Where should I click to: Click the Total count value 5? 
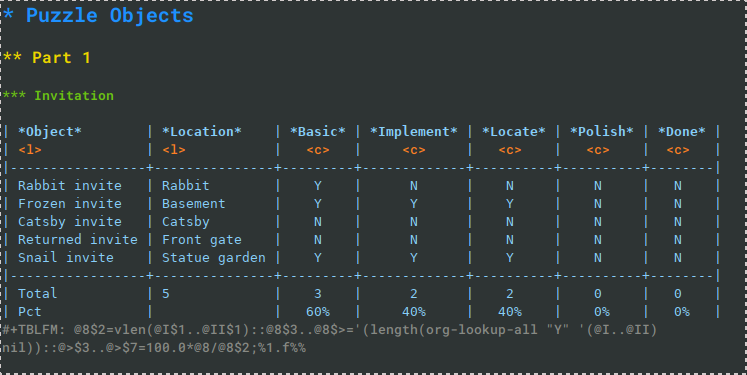click(165, 294)
